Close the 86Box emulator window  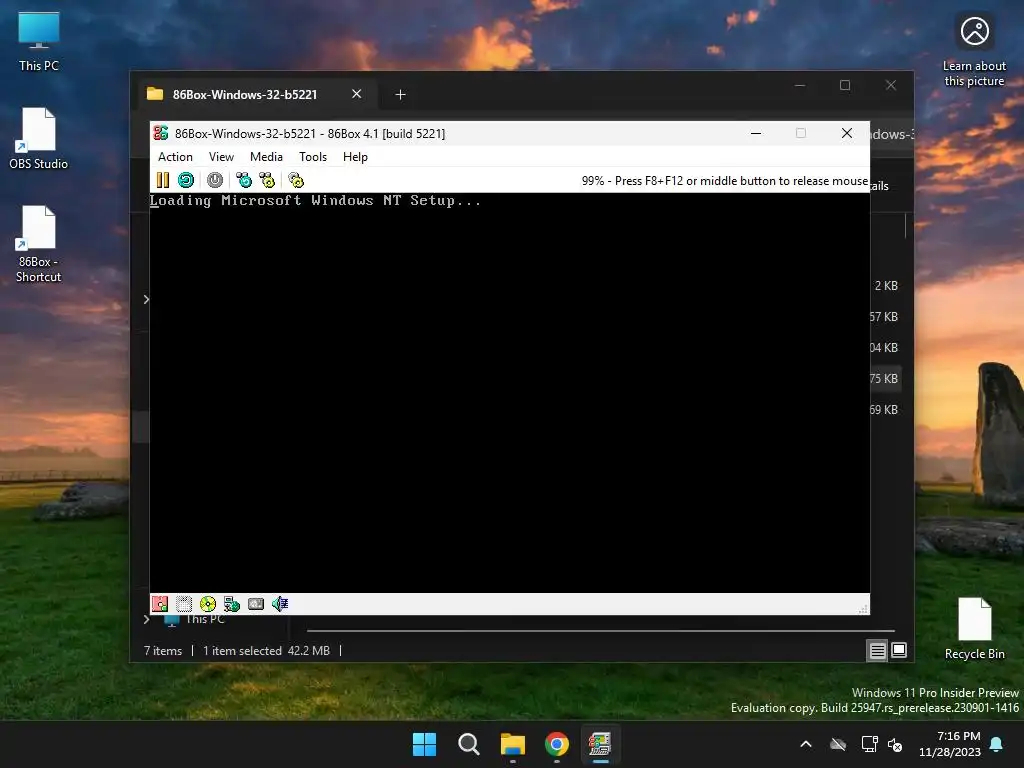[847, 133]
